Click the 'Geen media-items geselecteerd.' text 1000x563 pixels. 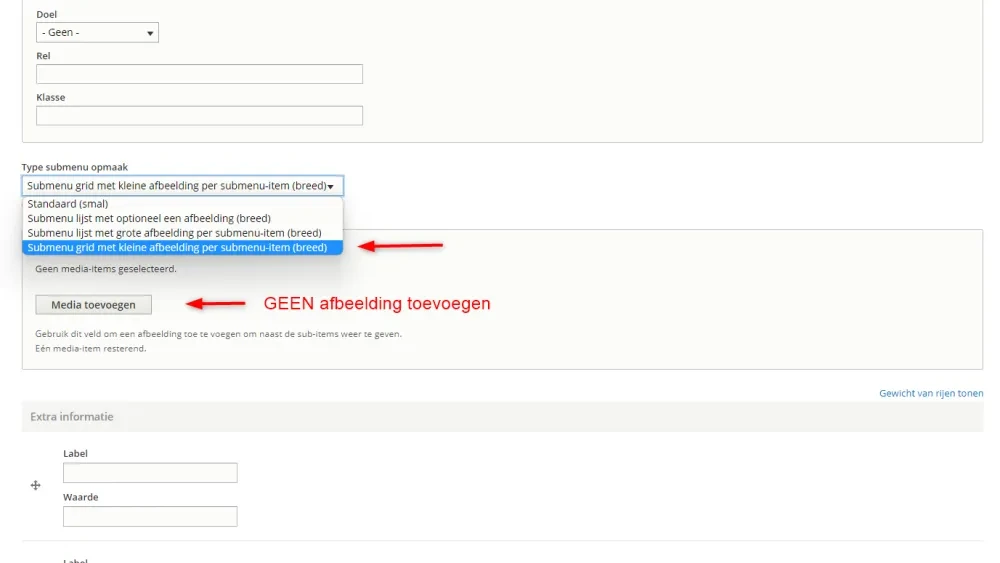(106, 269)
